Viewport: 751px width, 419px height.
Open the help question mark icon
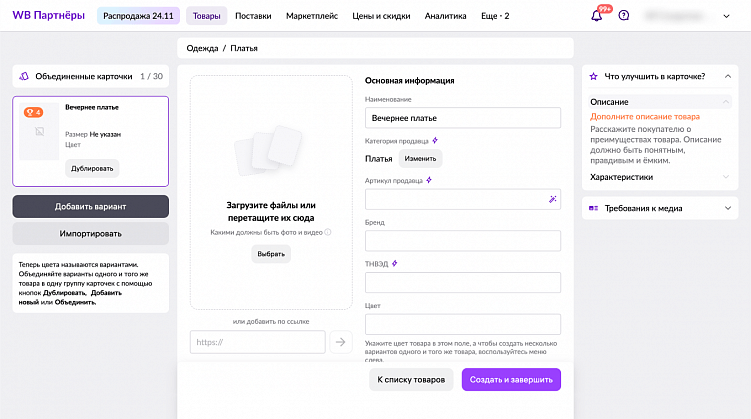coord(623,15)
